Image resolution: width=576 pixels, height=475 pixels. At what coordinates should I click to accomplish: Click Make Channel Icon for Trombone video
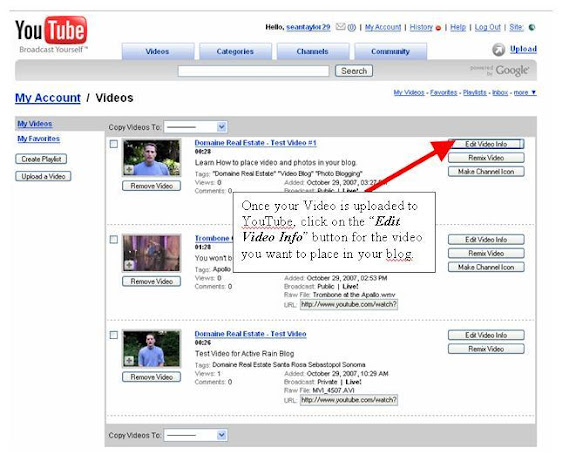tap(486, 267)
